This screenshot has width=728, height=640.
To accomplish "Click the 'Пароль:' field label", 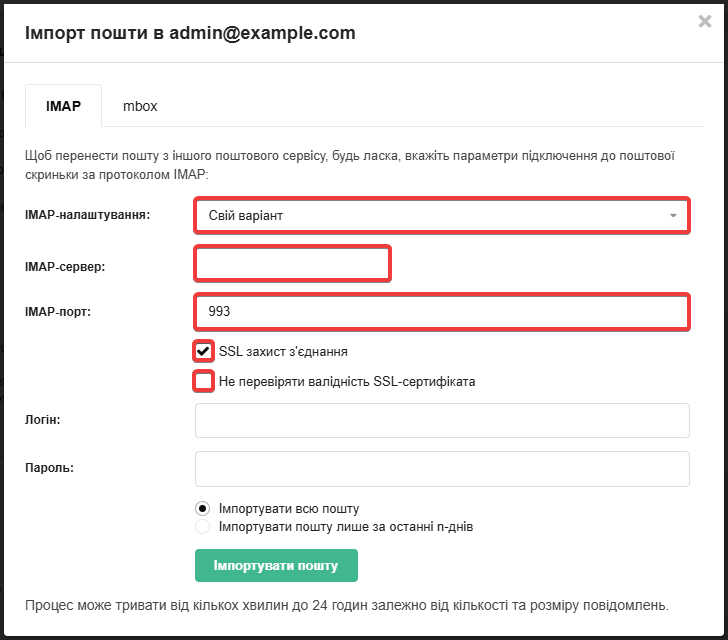I will point(48,468).
